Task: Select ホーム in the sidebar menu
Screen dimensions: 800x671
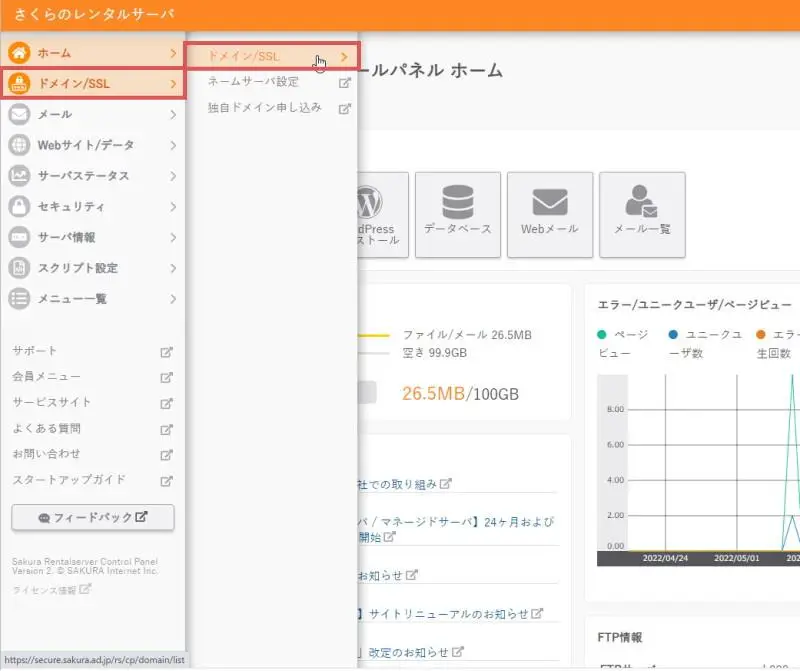Action: (92, 53)
